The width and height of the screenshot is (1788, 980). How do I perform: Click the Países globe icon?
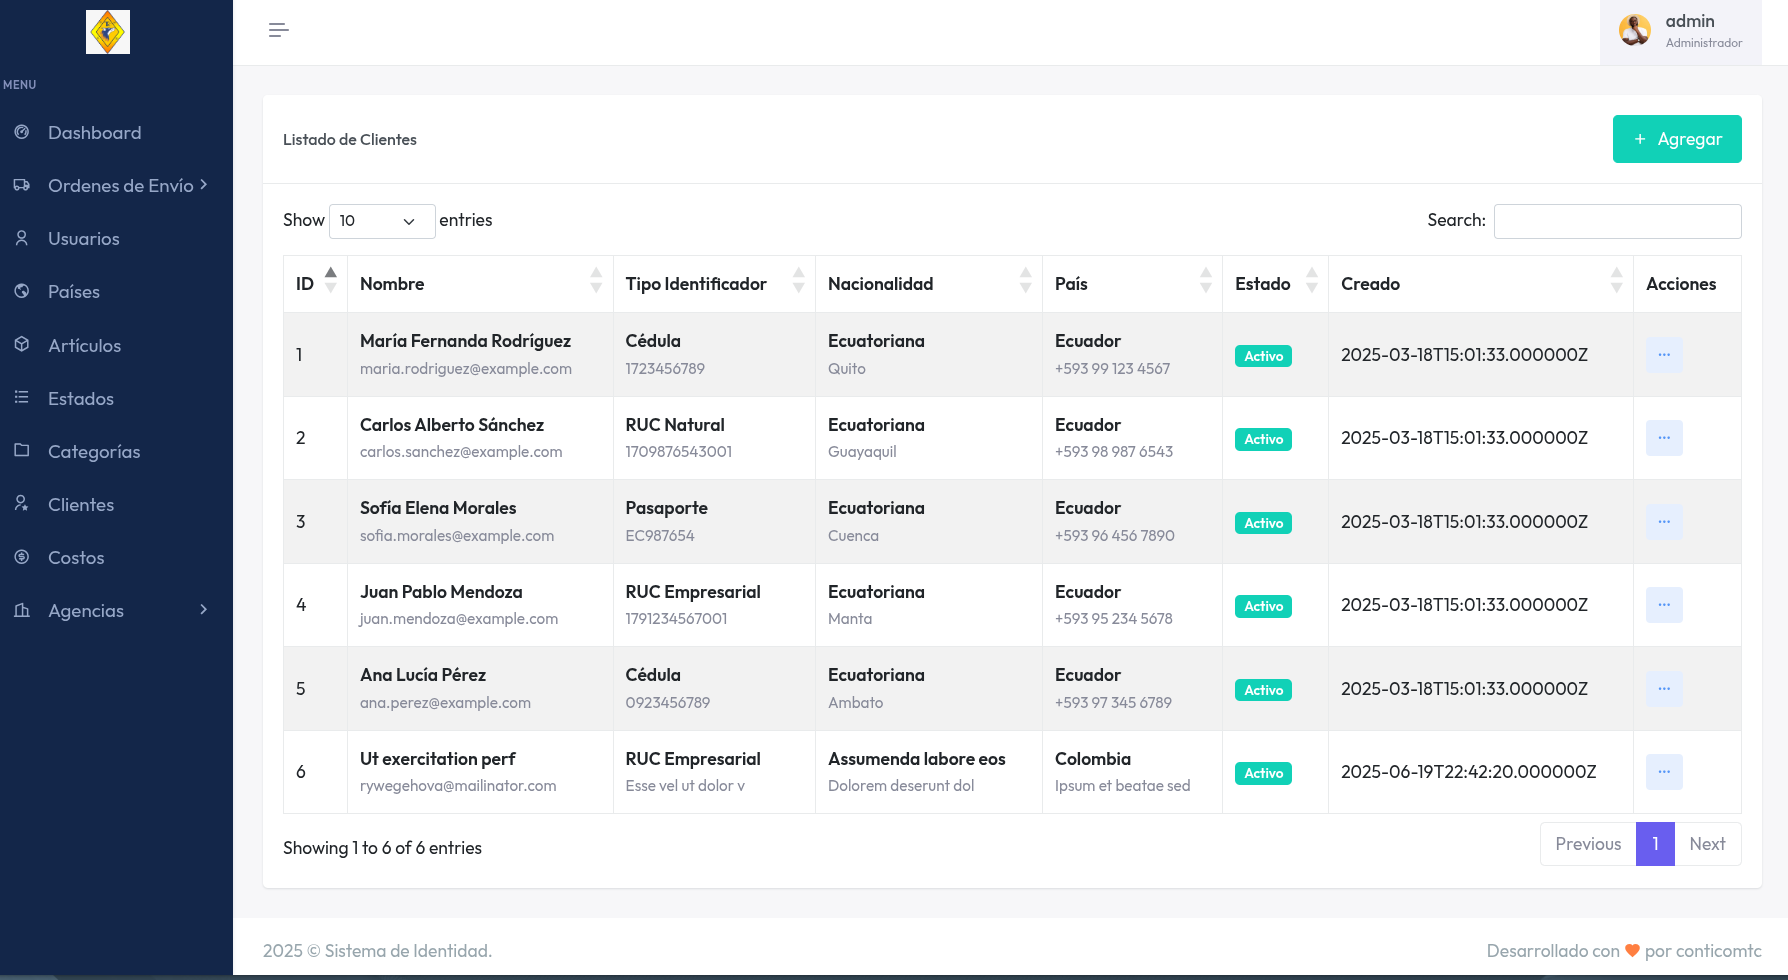click(22, 291)
